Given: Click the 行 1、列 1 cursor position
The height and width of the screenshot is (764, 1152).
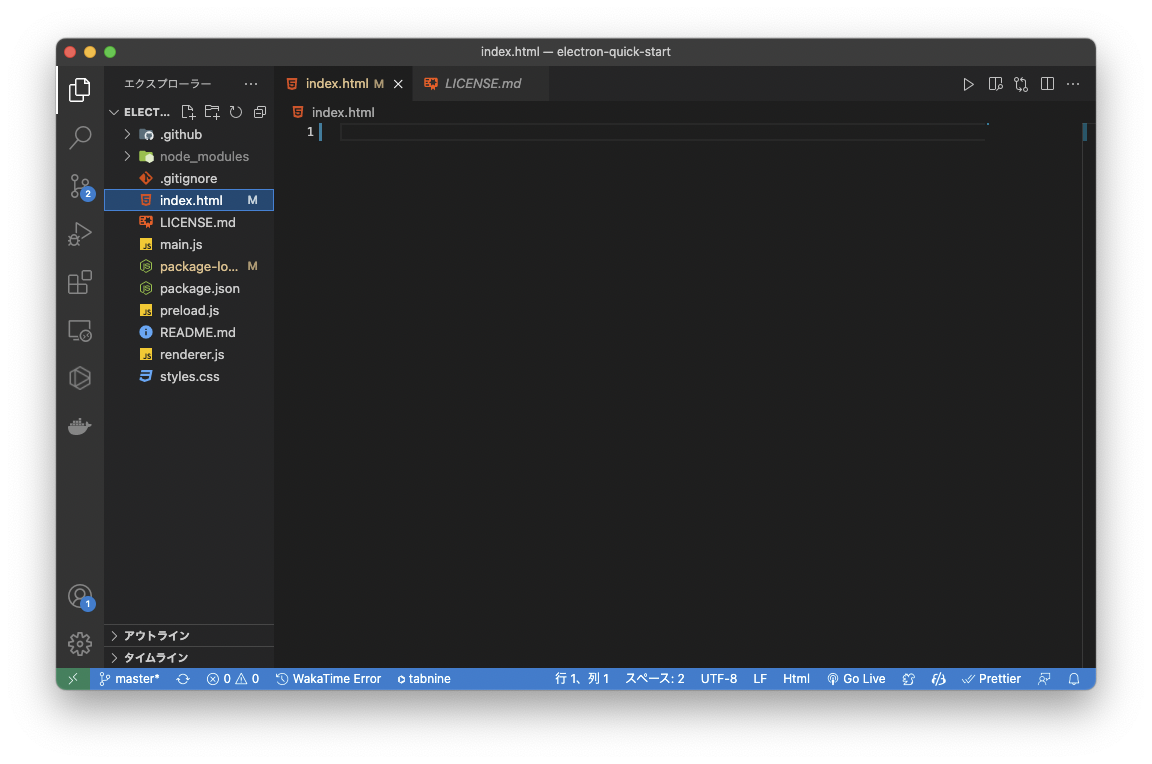Looking at the screenshot, I should tap(582, 679).
